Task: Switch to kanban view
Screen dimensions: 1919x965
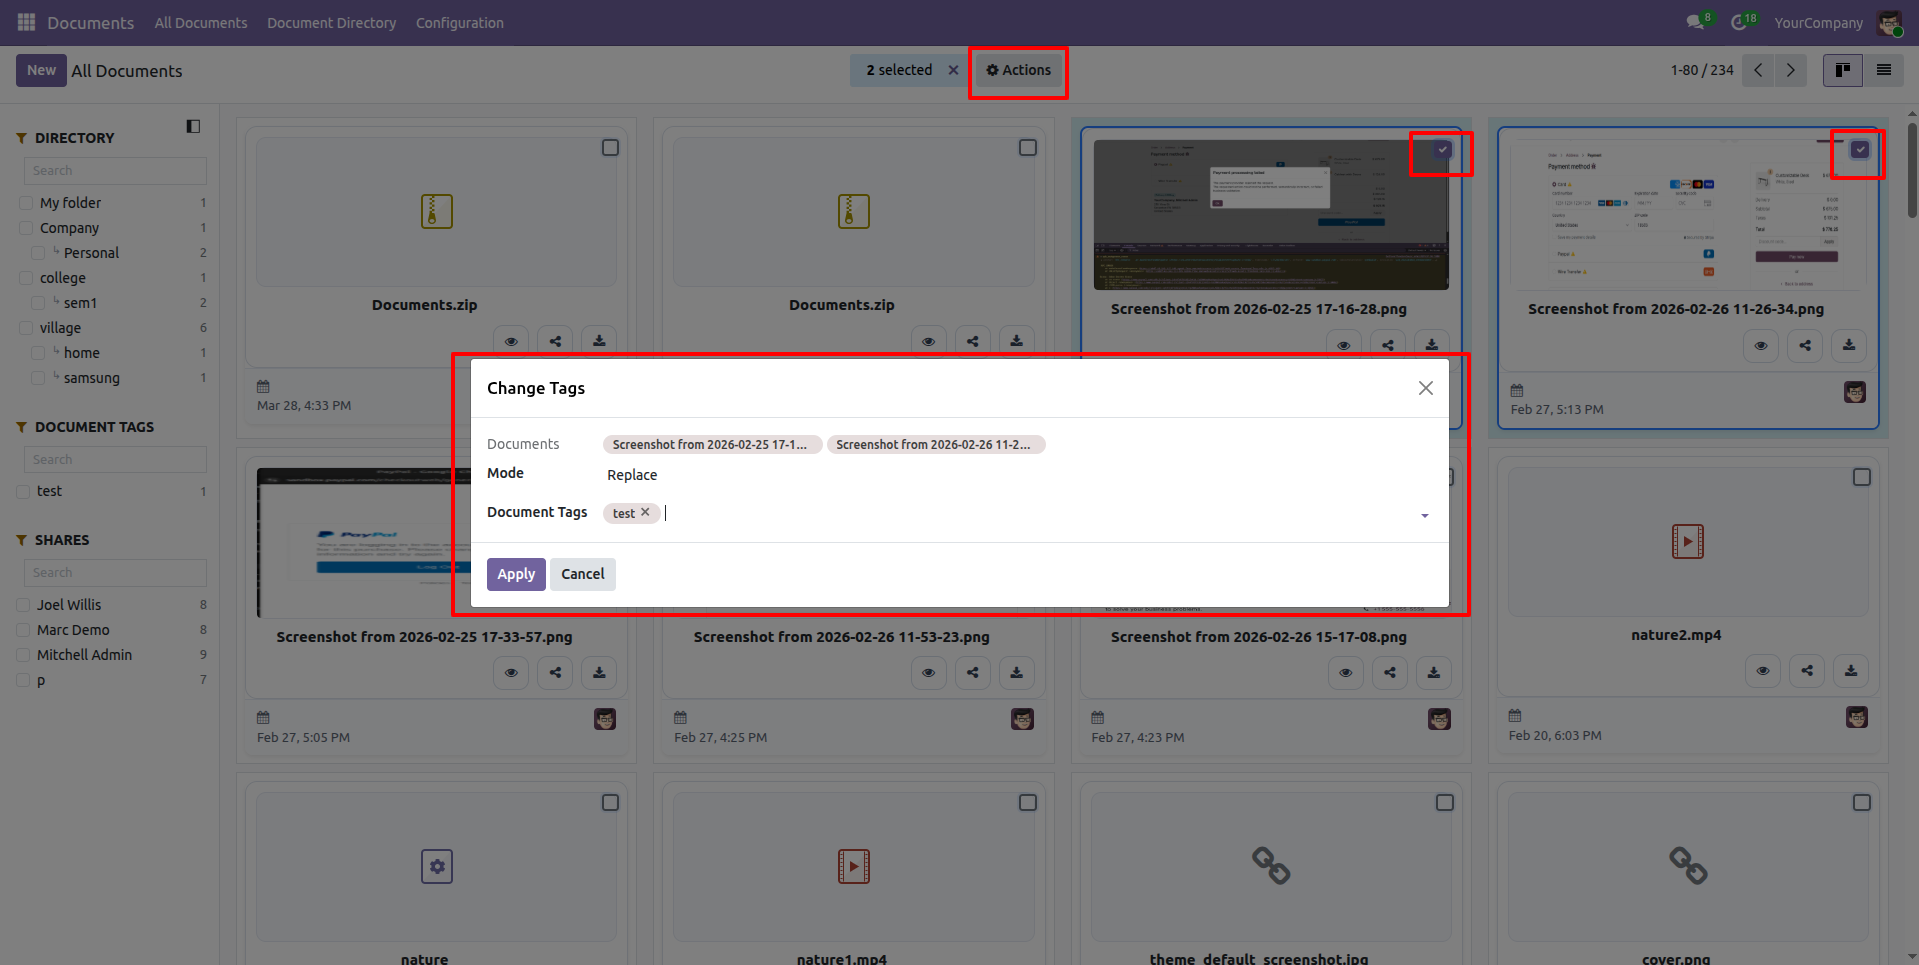Action: pyautogui.click(x=1842, y=70)
